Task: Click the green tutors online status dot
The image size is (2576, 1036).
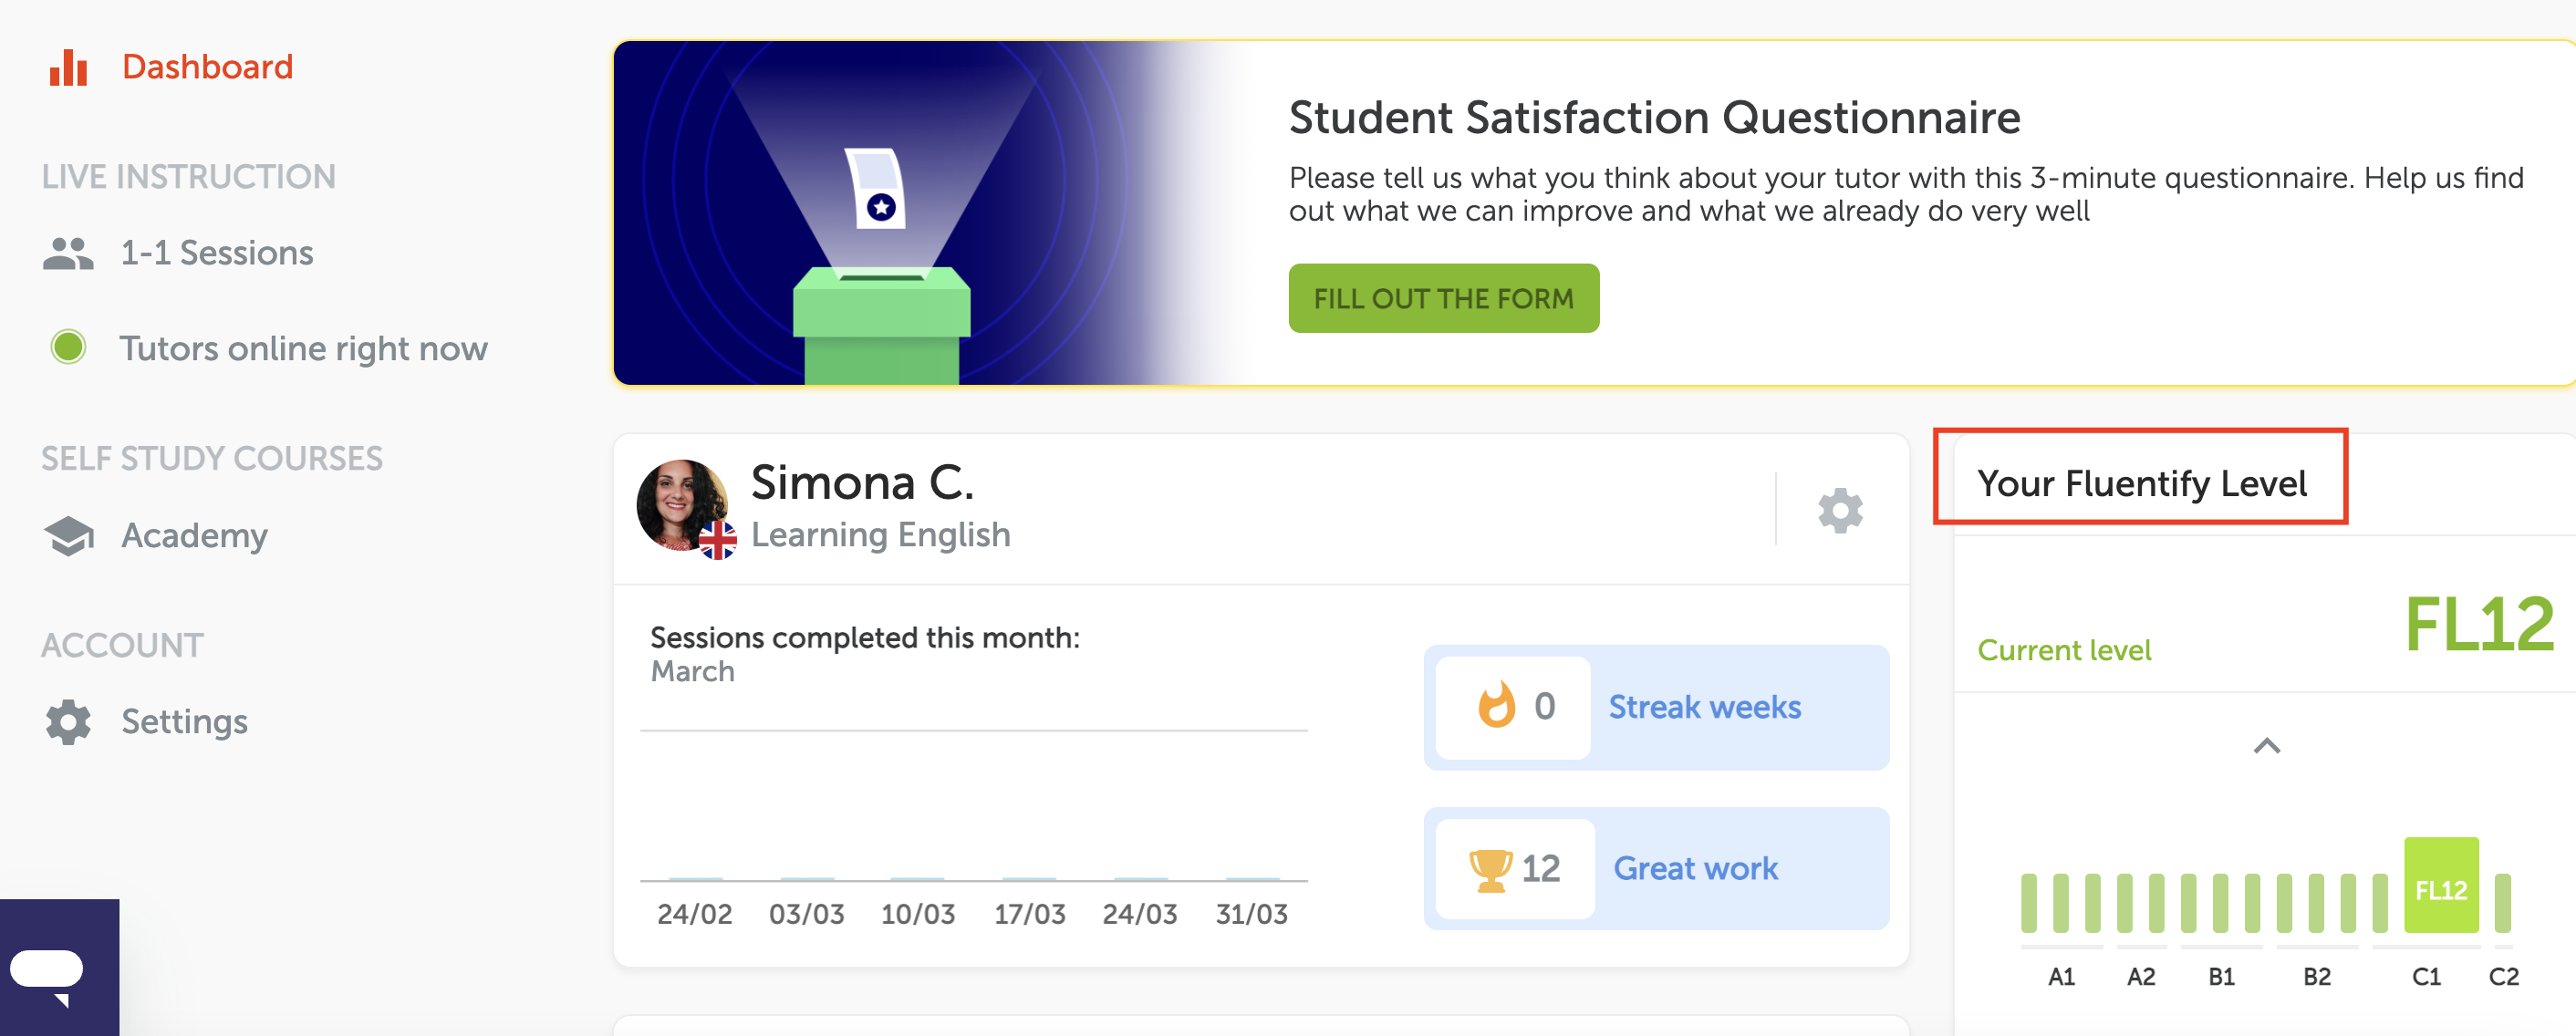Action: (x=69, y=348)
